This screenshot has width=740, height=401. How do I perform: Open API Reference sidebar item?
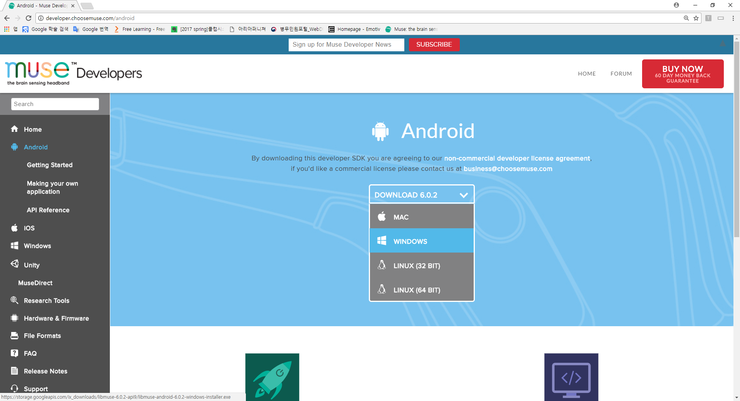coord(48,210)
